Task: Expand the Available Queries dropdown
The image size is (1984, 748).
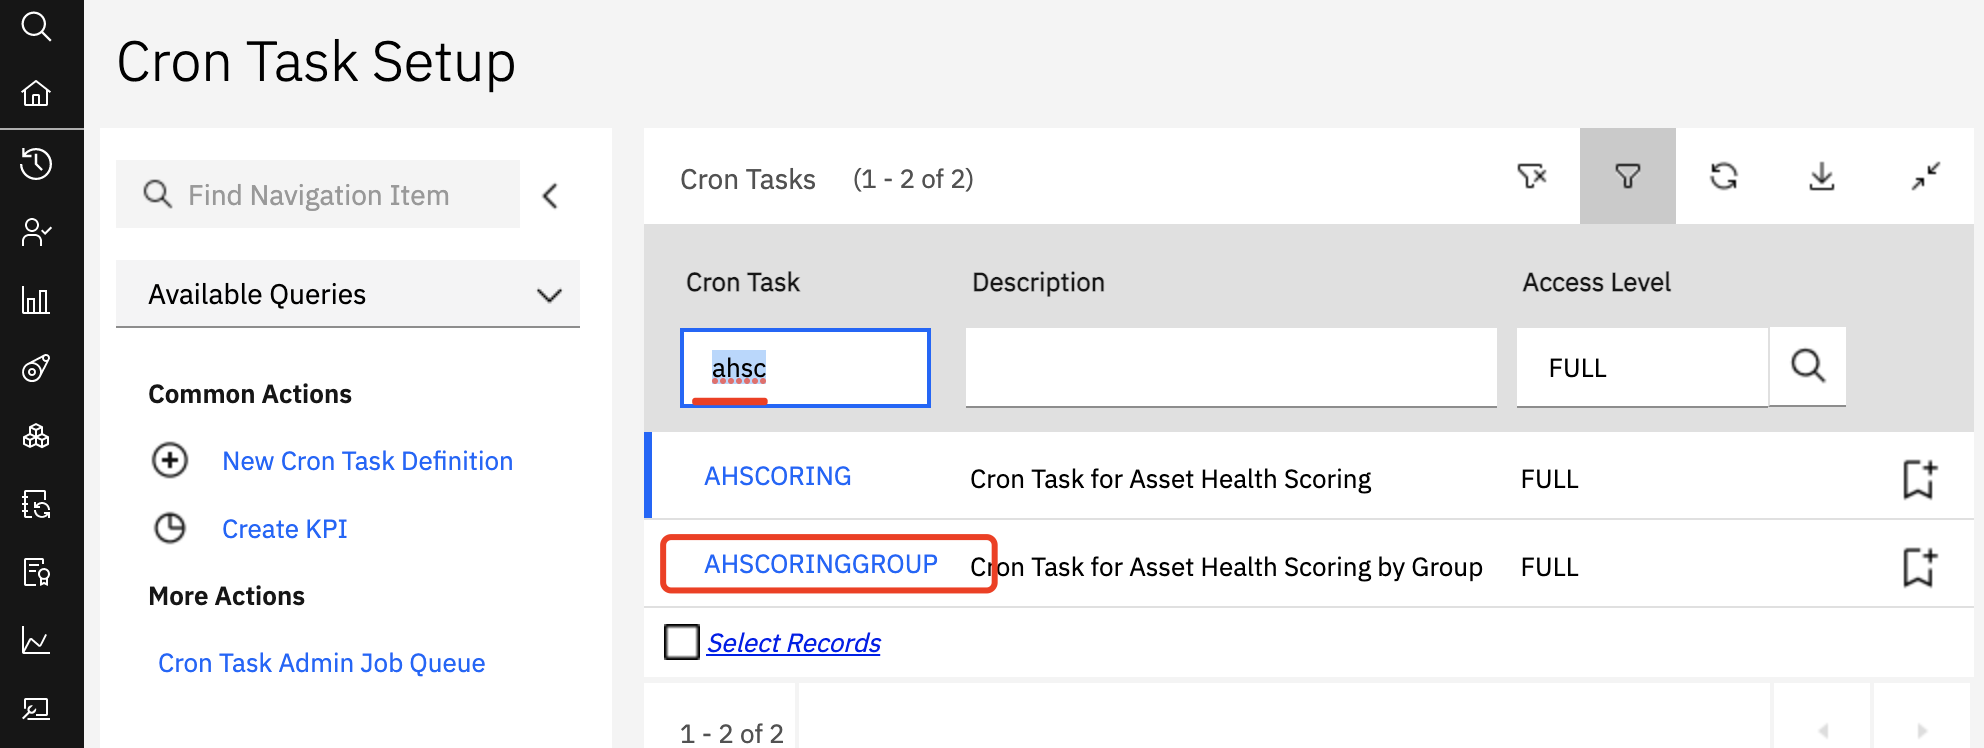Action: tap(348, 294)
